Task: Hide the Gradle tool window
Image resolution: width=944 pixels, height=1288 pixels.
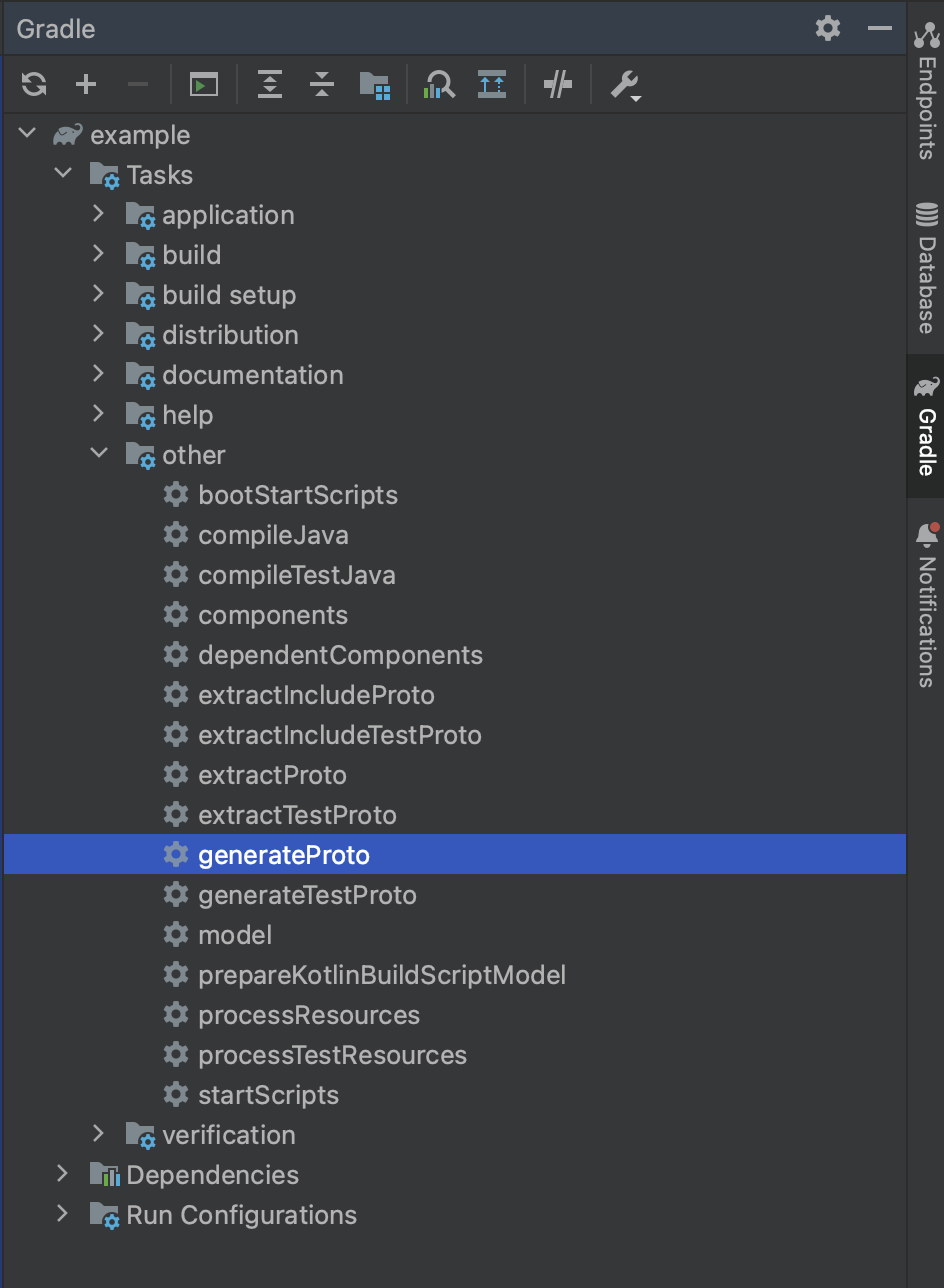Action: [880, 28]
